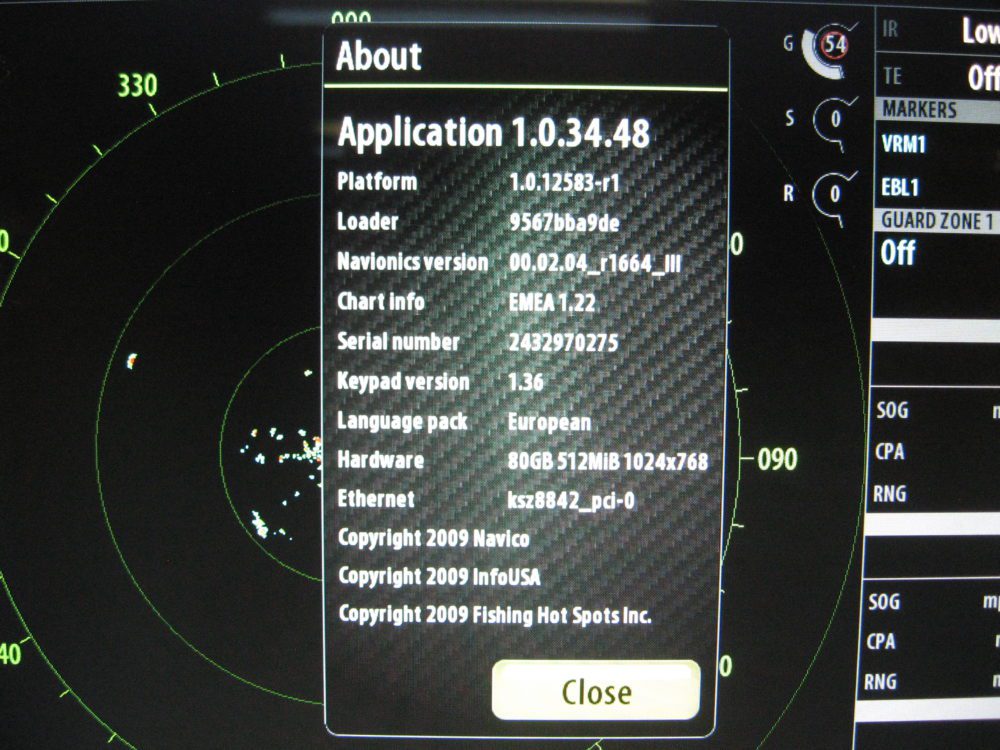Select Keypad version value 1.36
The height and width of the screenshot is (750, 1000).
tap(526, 381)
